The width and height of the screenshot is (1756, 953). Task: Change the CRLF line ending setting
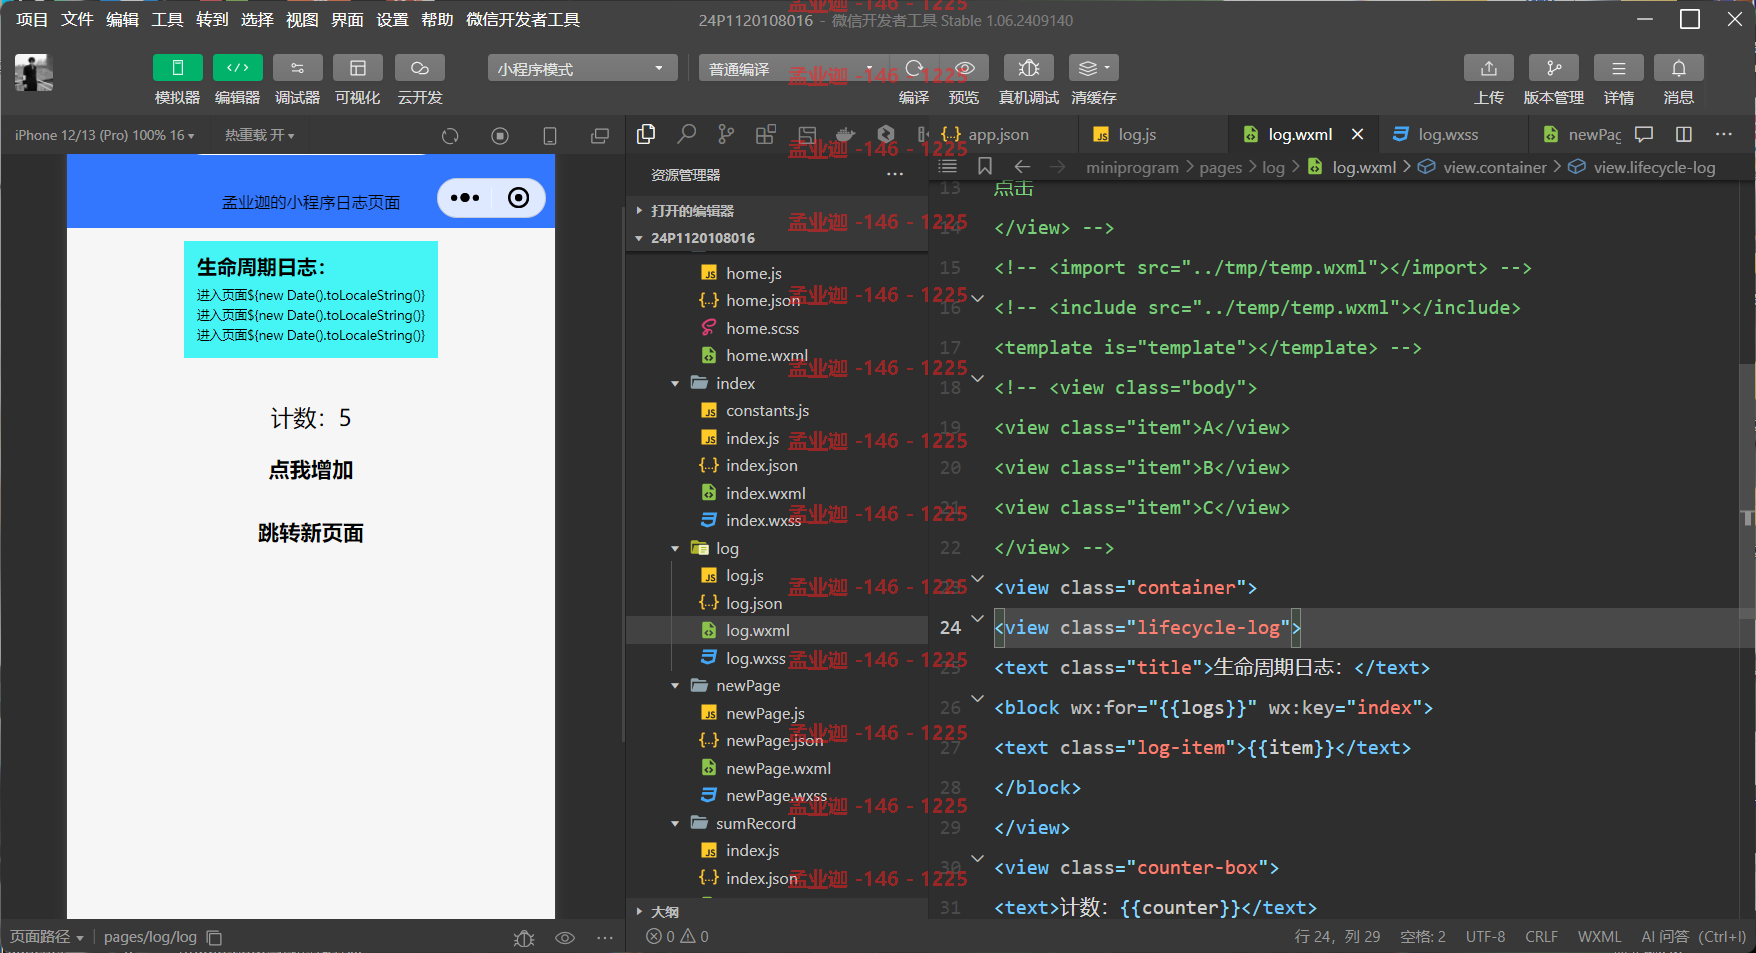tap(1541, 937)
